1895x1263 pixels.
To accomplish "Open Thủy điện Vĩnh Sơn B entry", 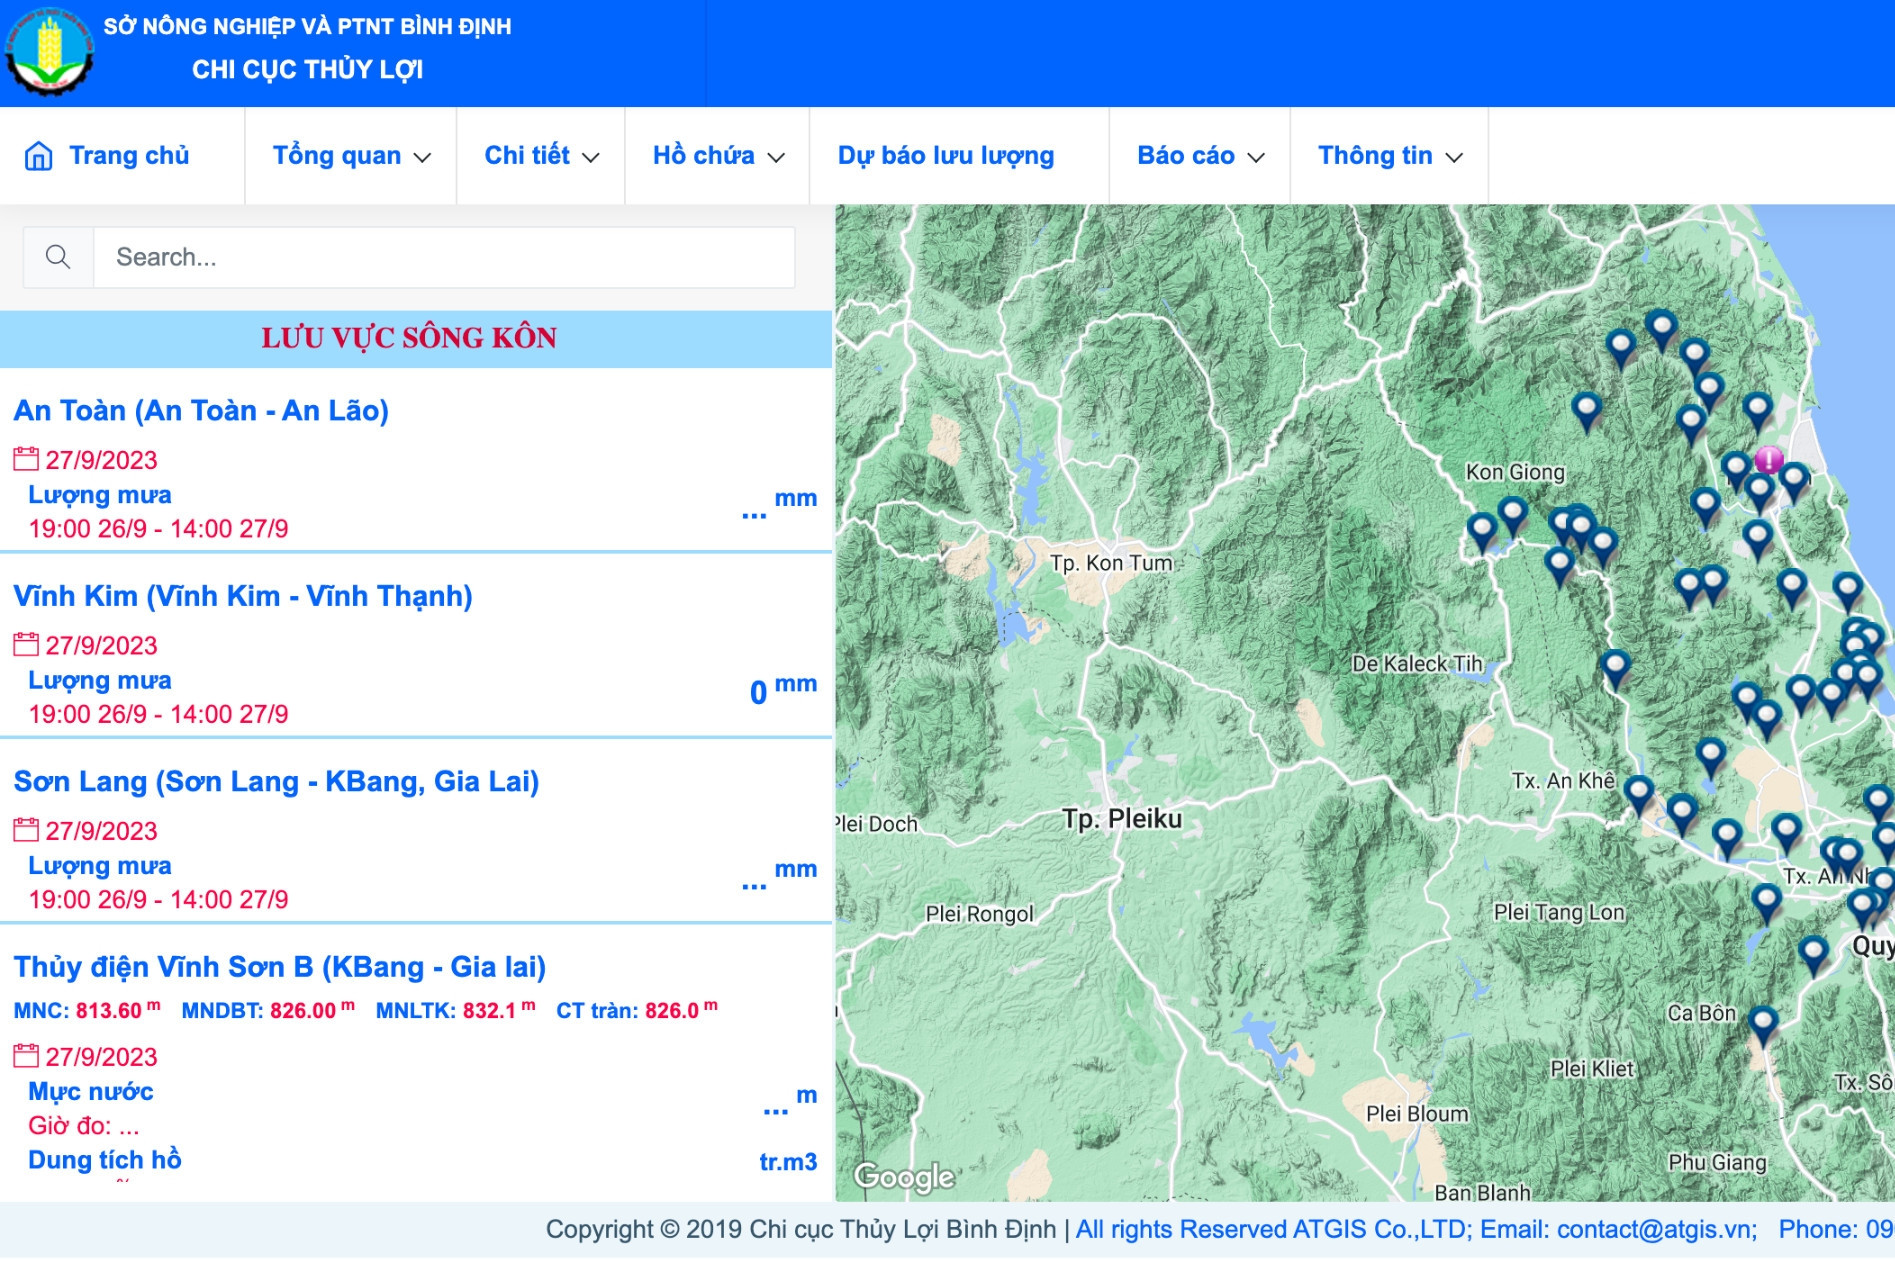I will (279, 967).
